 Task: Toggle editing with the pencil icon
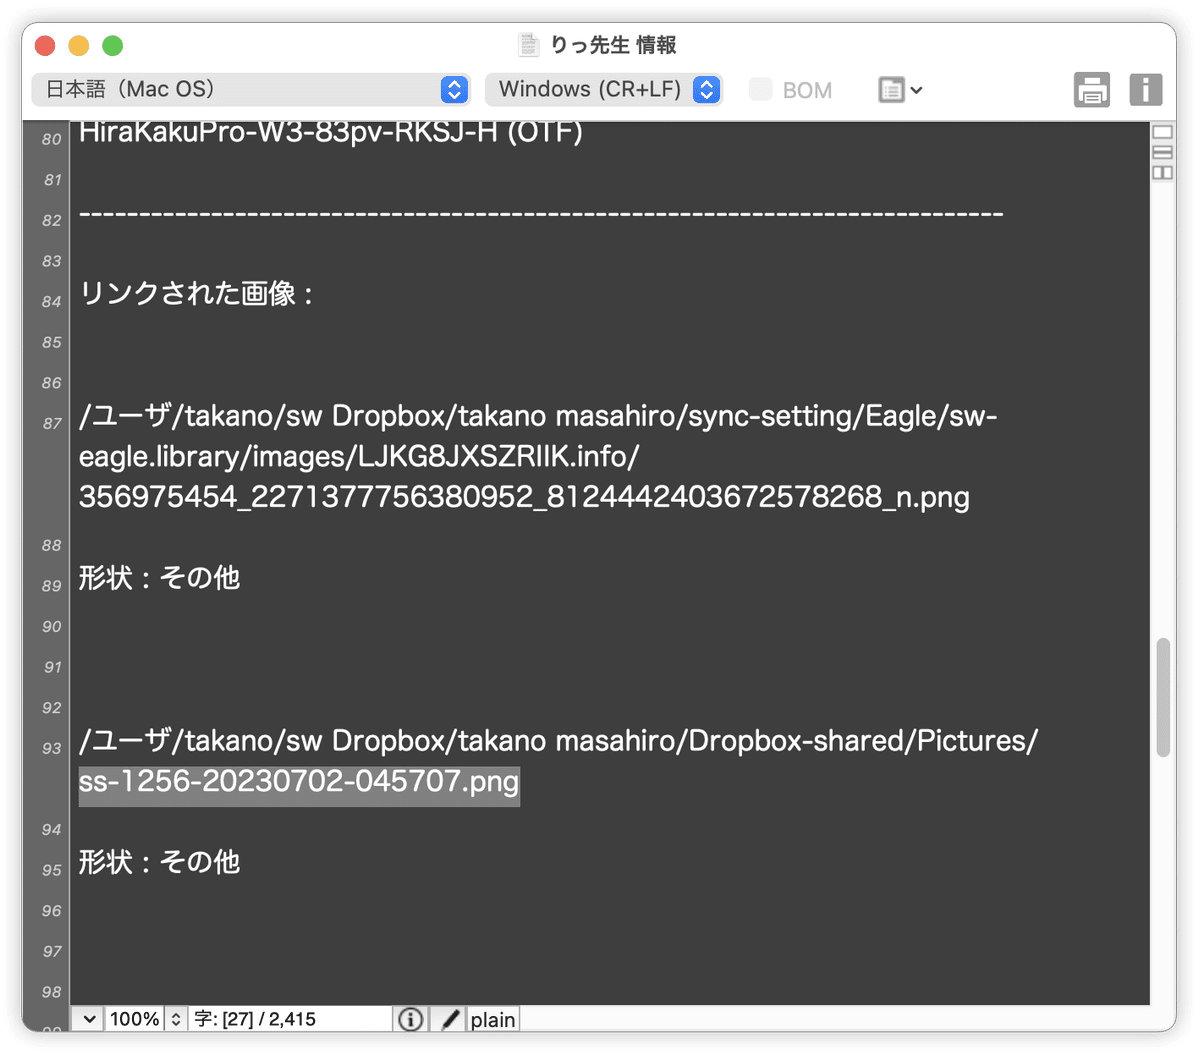tap(447, 1018)
